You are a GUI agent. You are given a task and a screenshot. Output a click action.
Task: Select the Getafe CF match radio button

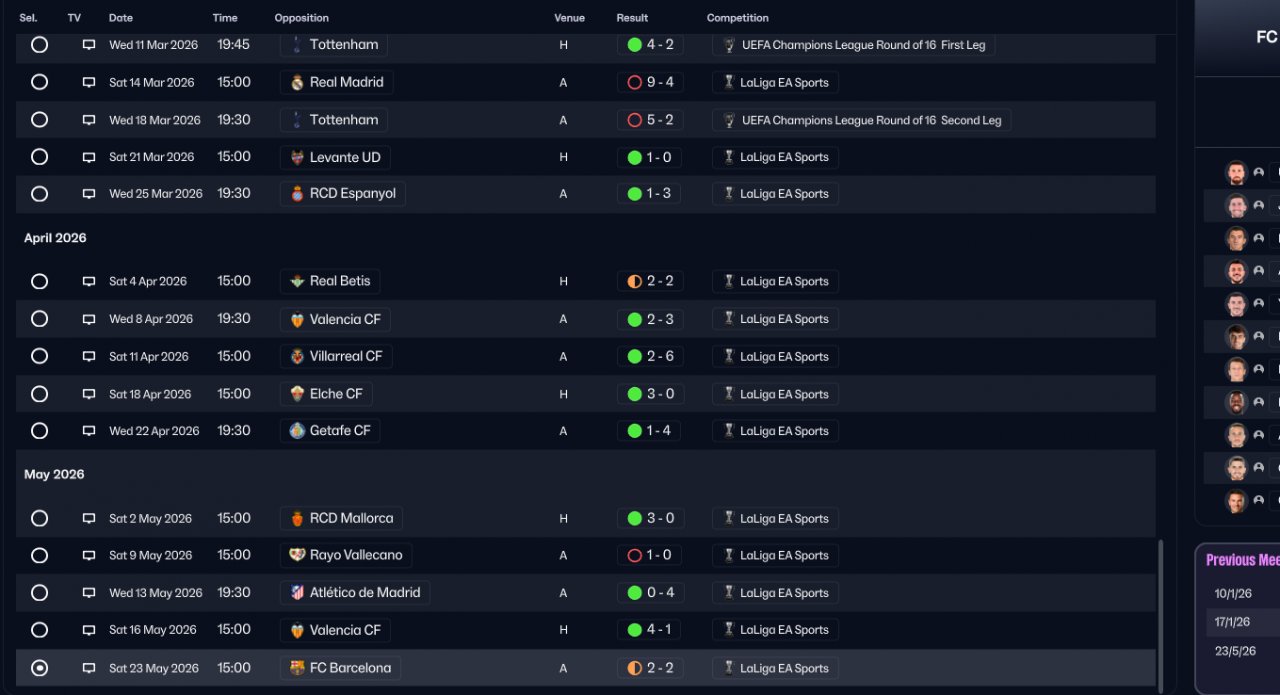click(x=39, y=431)
